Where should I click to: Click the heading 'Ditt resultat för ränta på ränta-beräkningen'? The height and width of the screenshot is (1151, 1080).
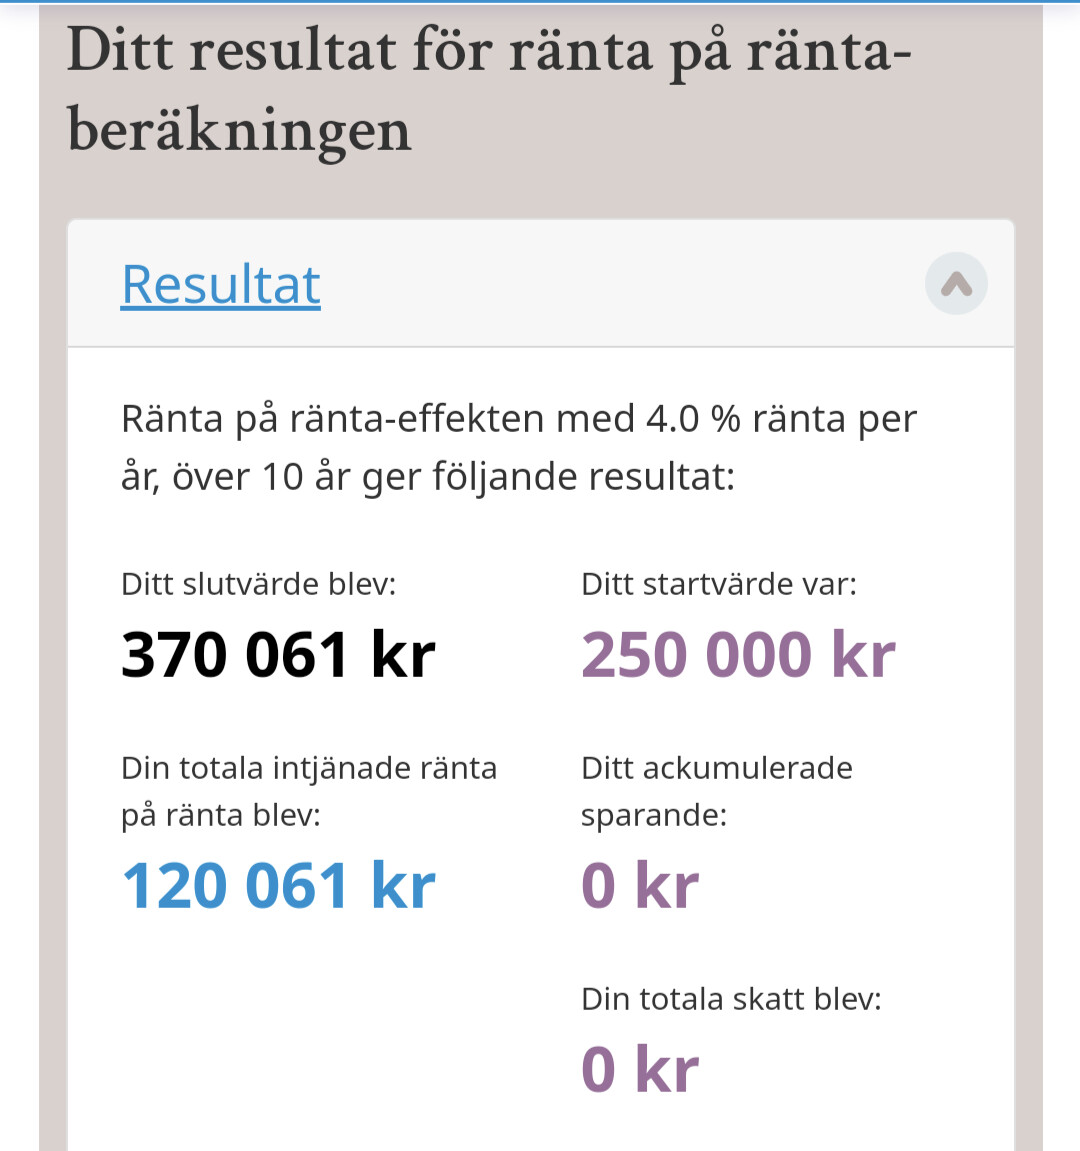[x=488, y=90]
